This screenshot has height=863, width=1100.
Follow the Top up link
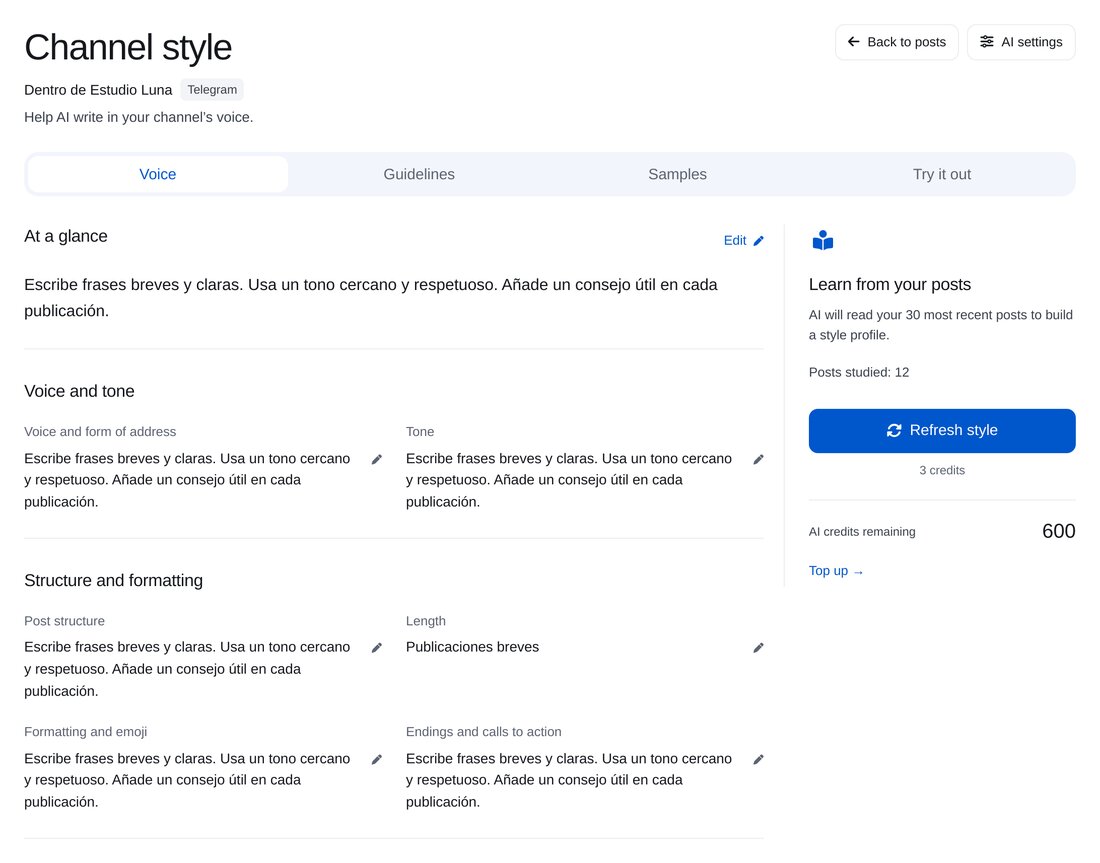pyautogui.click(x=836, y=571)
